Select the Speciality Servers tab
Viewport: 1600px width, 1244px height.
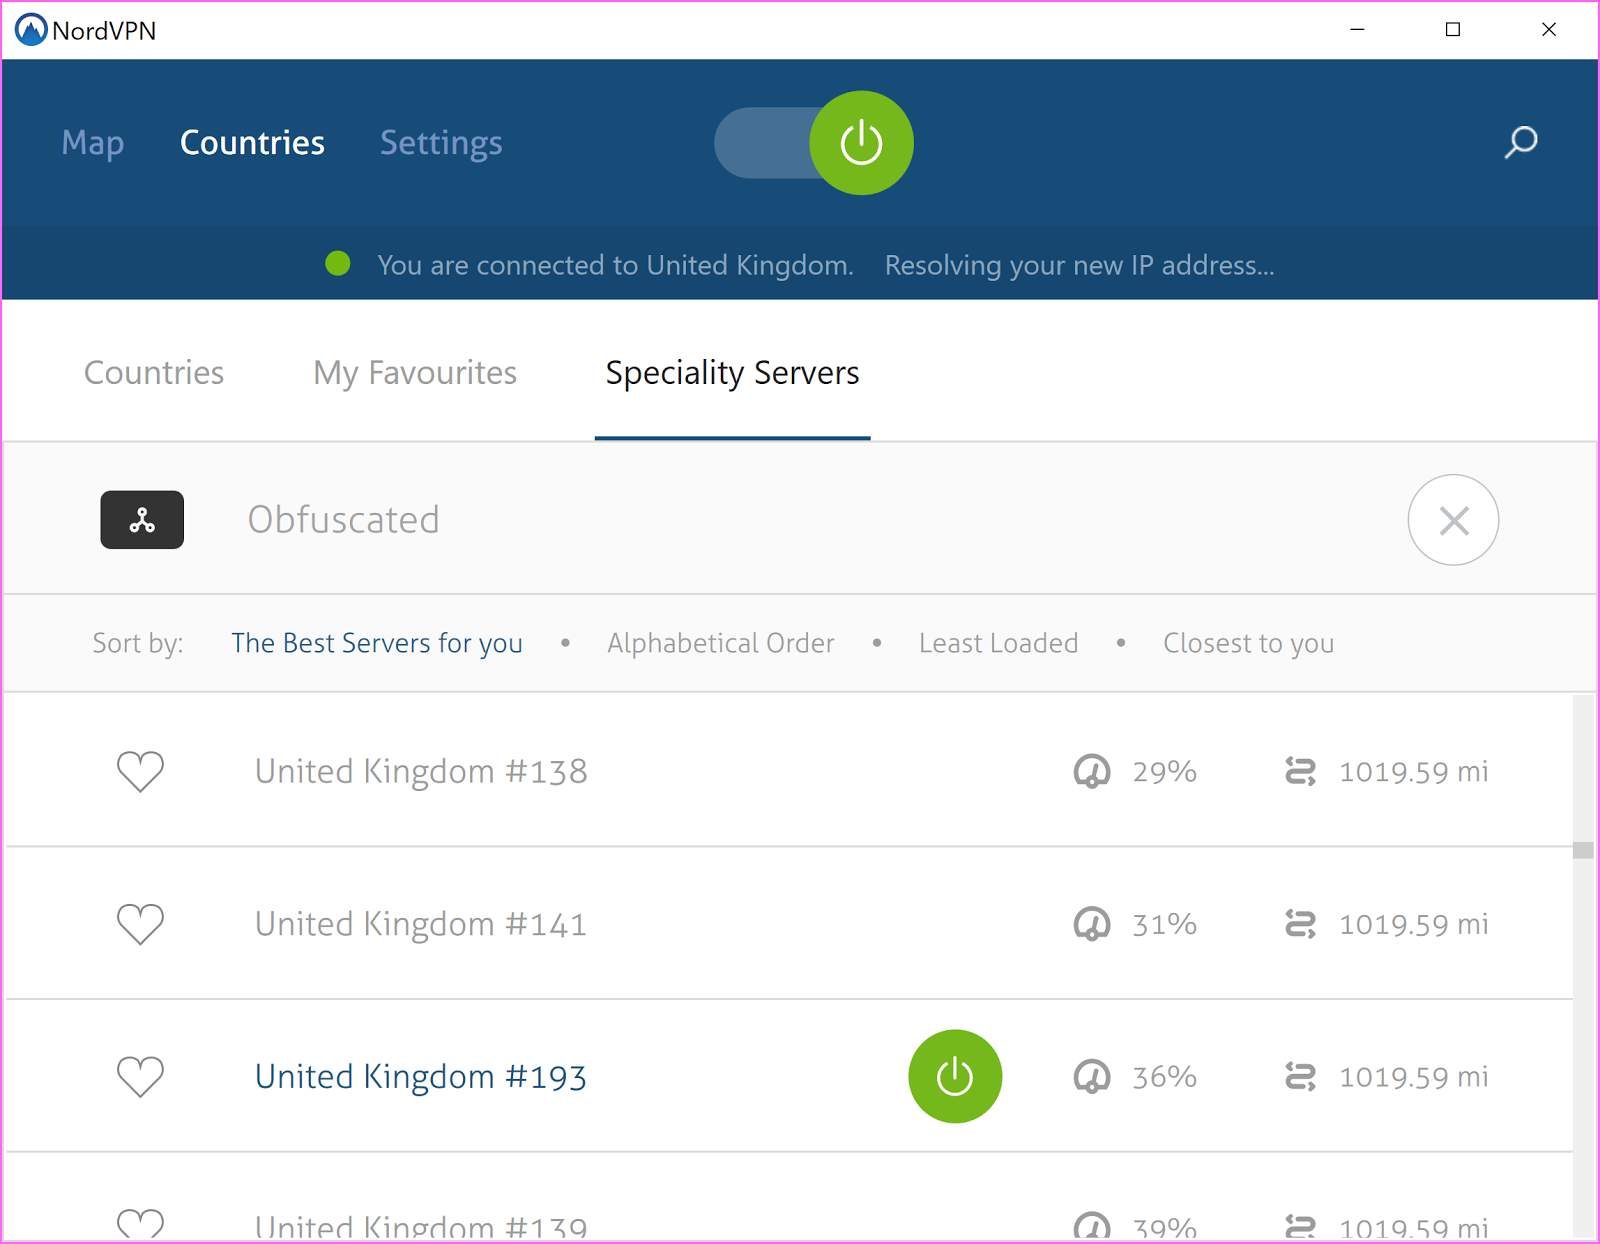pos(732,373)
